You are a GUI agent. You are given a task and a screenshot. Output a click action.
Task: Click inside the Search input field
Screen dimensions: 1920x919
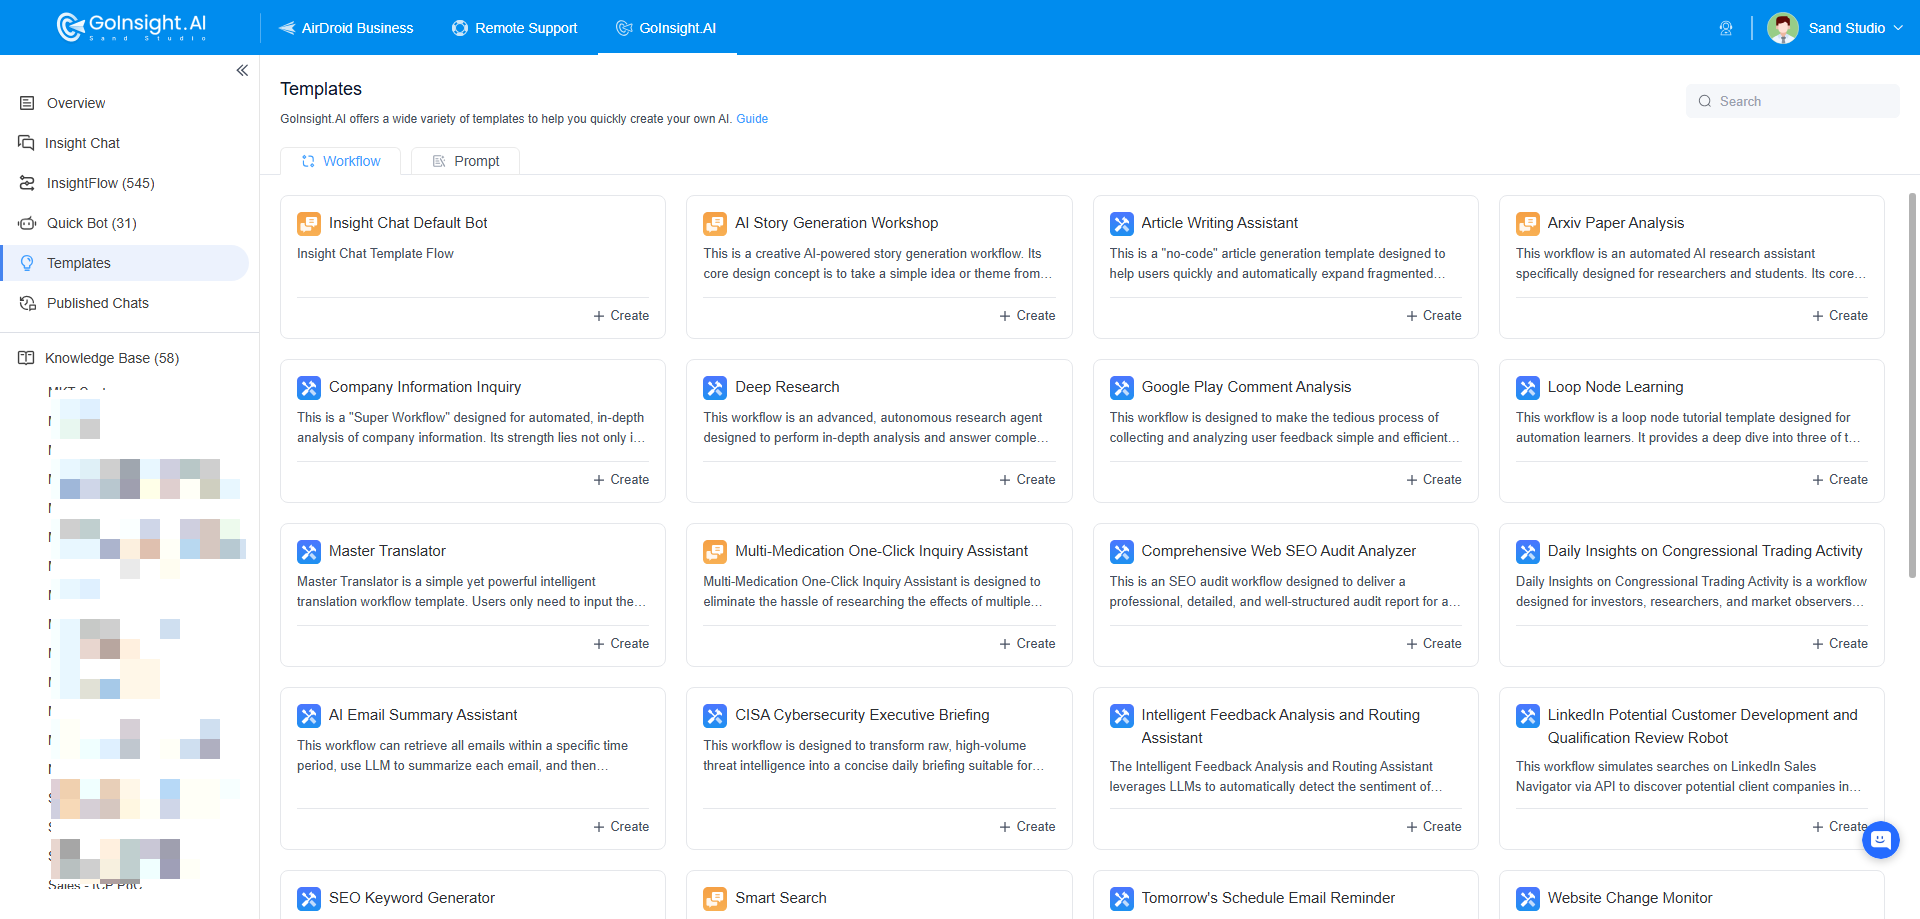1790,101
